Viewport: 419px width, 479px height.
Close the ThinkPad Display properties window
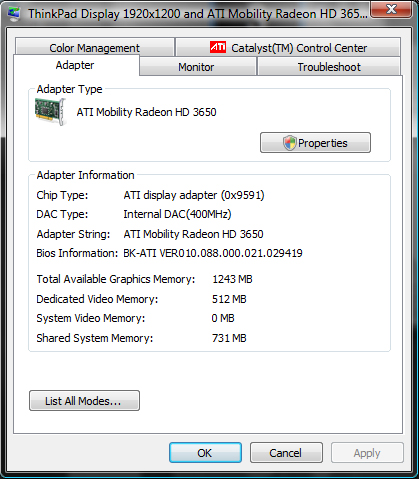point(391,9)
